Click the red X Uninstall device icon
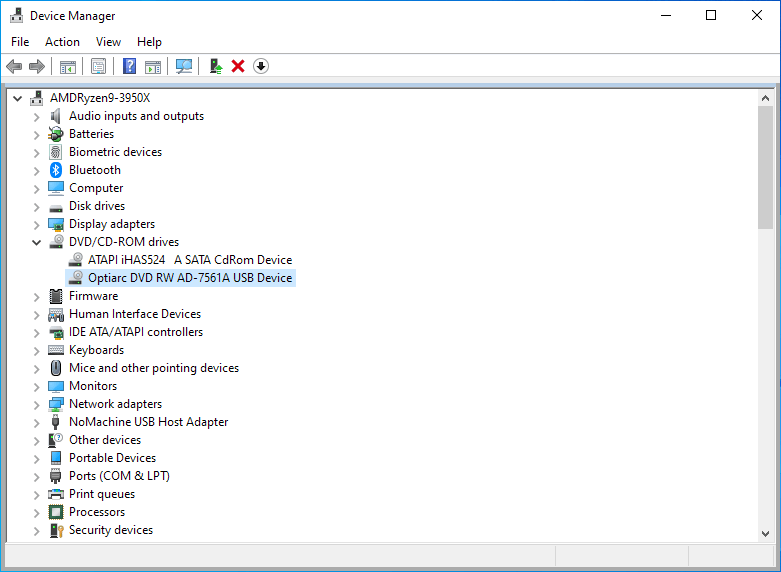Screen dimensions: 781x572 pos(238,66)
